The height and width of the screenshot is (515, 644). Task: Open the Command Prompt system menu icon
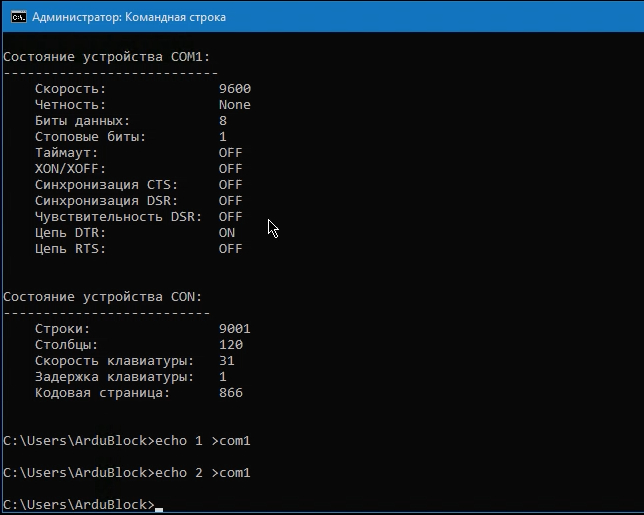click(x=15, y=17)
